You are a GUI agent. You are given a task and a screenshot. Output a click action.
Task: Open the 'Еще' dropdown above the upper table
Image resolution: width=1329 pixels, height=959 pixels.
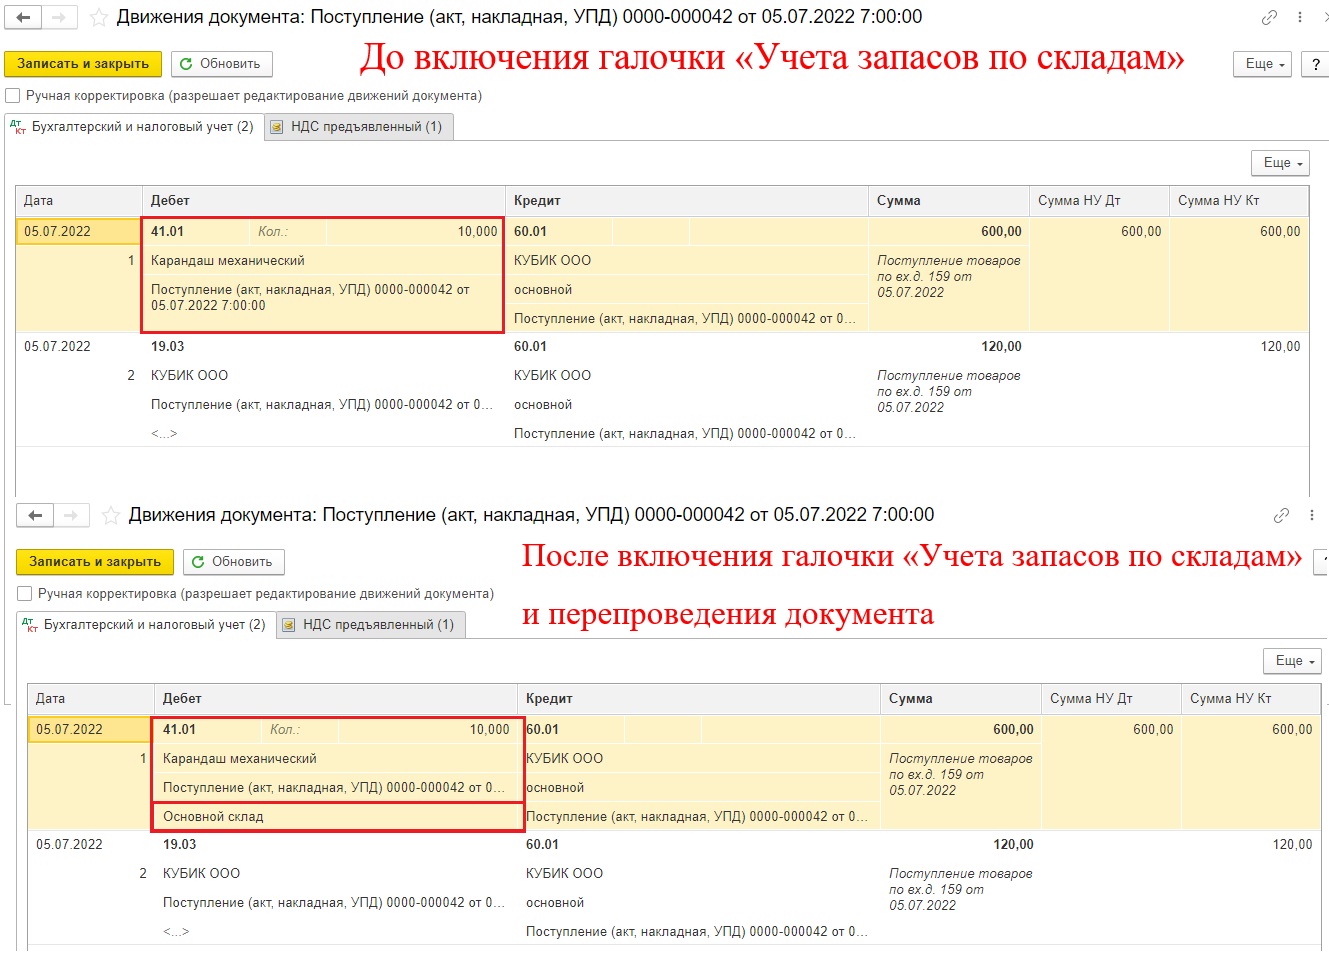1281,163
